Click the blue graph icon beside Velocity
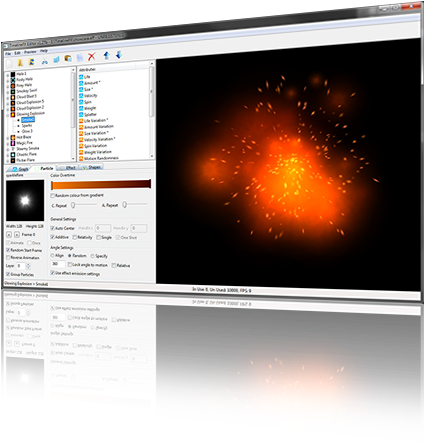The width and height of the screenshot is (424, 443). click(x=81, y=96)
